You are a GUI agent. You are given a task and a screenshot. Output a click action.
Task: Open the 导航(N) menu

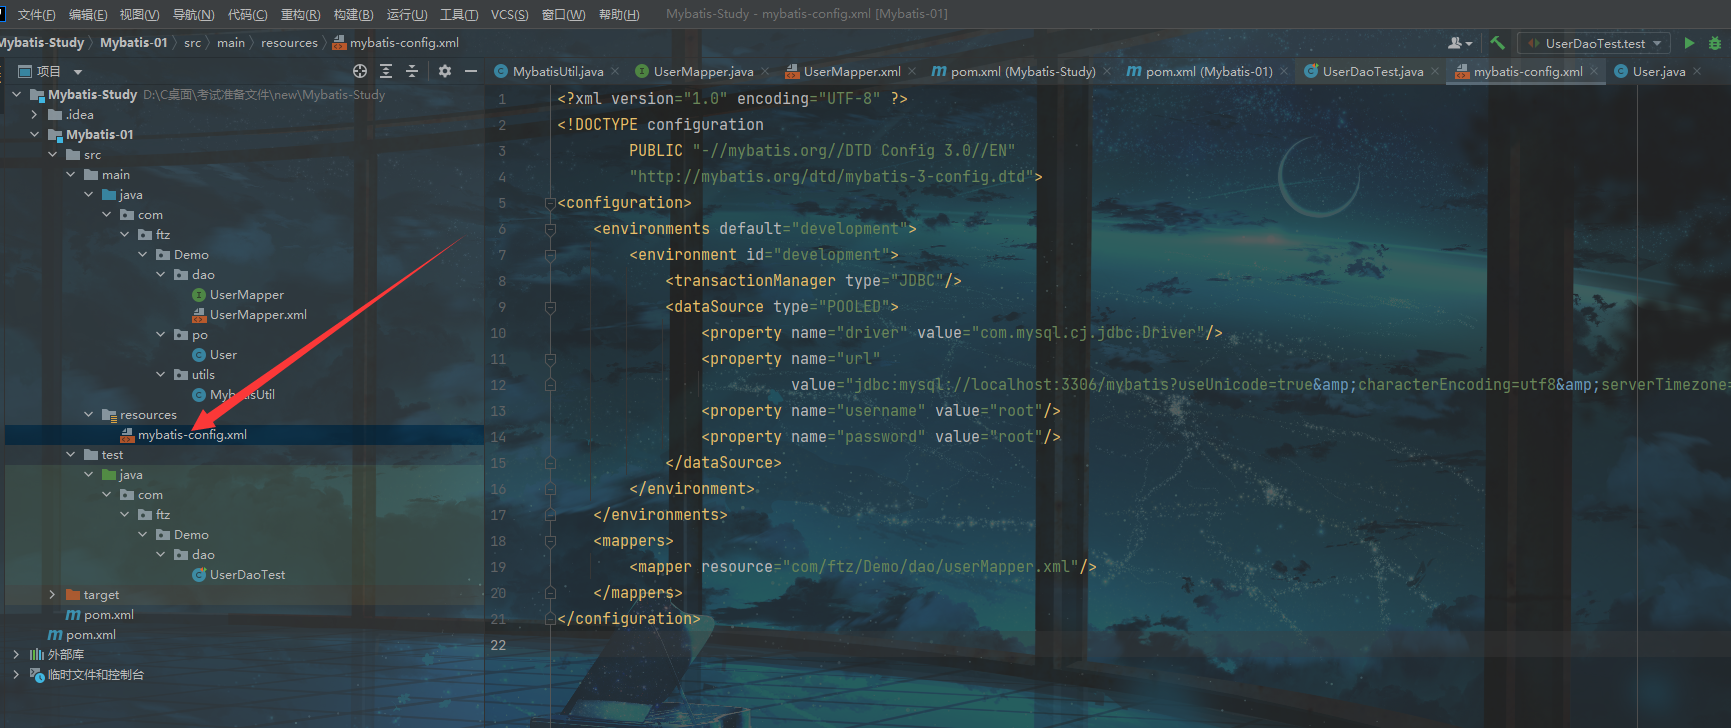point(193,14)
